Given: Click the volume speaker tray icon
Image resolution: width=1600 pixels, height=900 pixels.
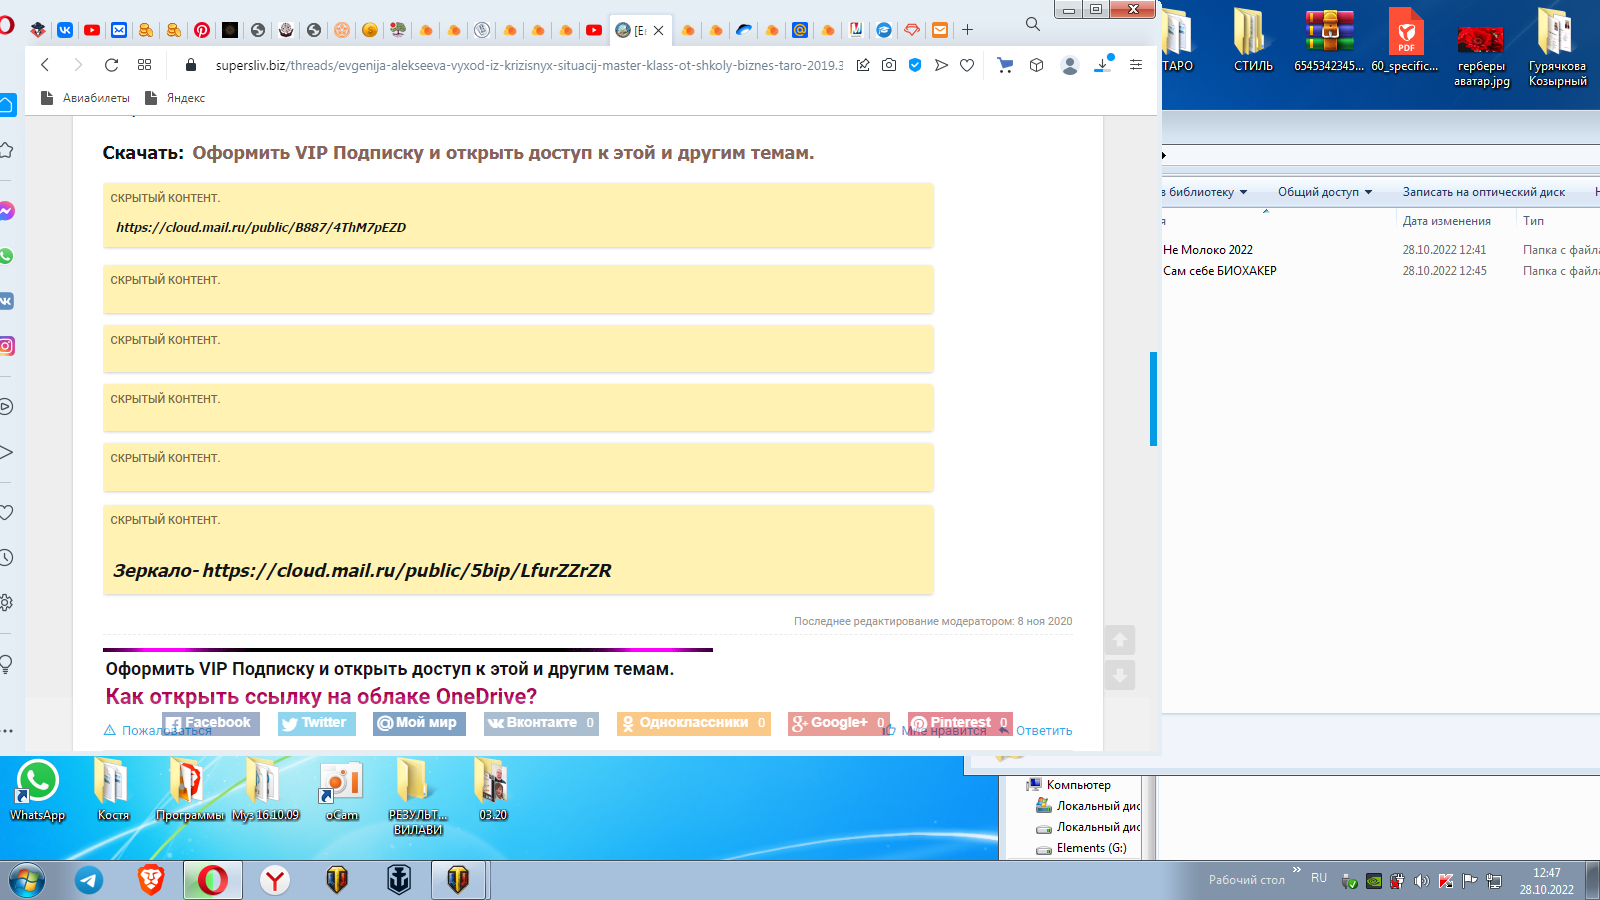Looking at the screenshot, I should click(x=1421, y=881).
